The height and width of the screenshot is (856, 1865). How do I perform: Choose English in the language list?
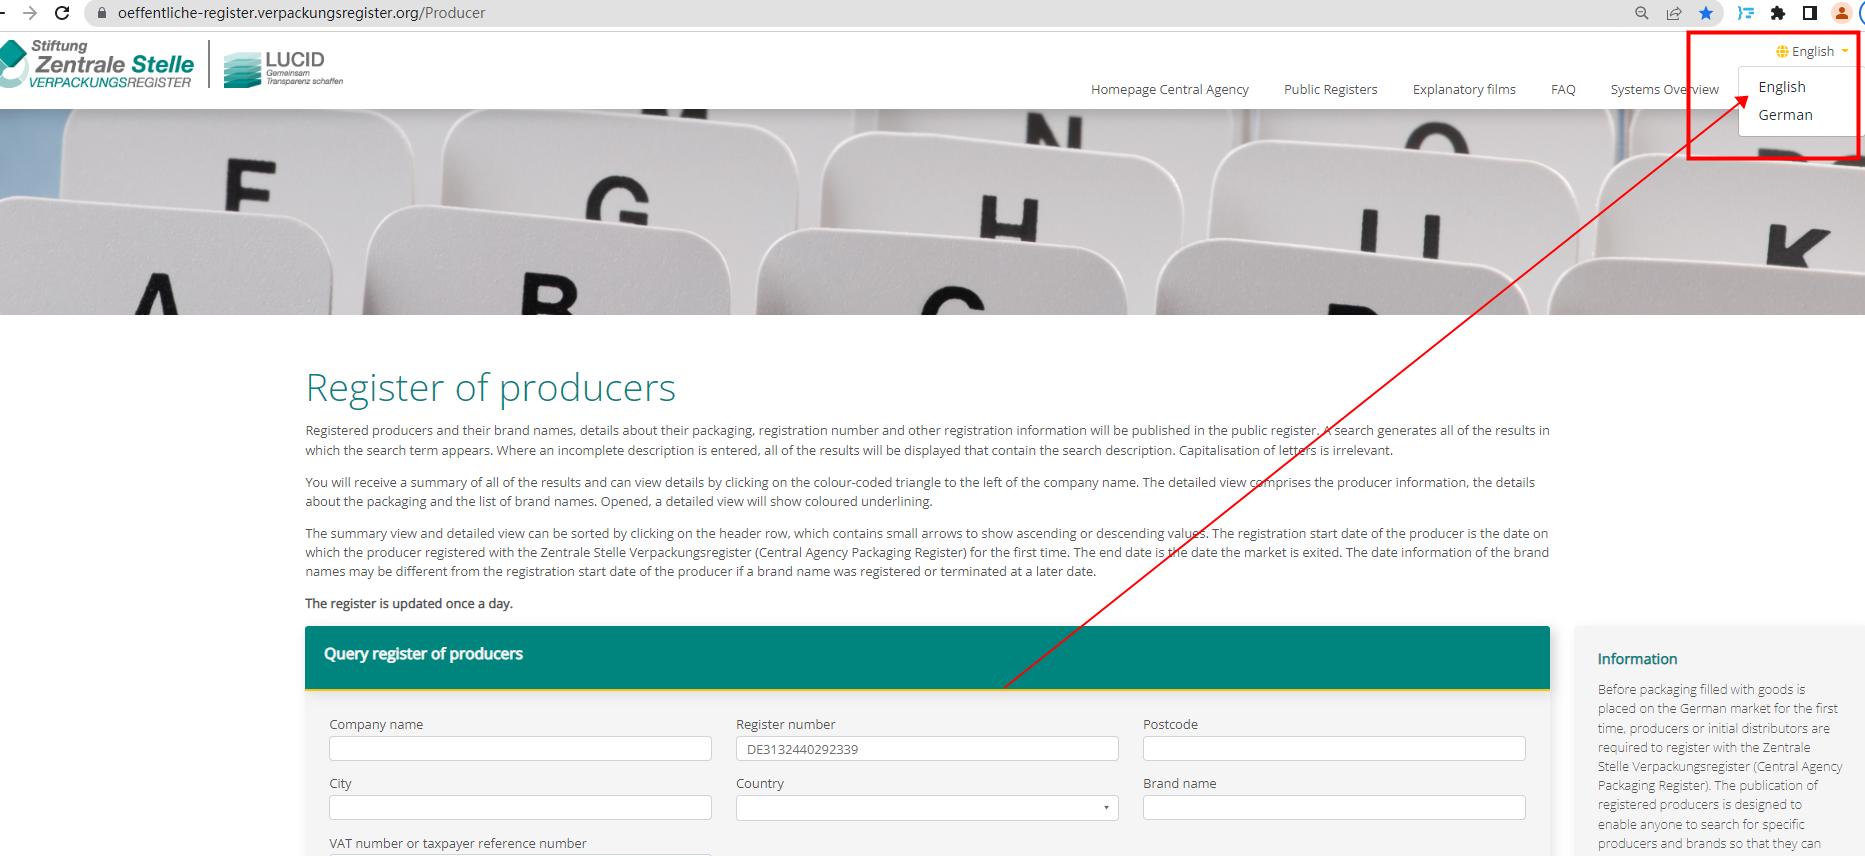pyautogui.click(x=1781, y=87)
